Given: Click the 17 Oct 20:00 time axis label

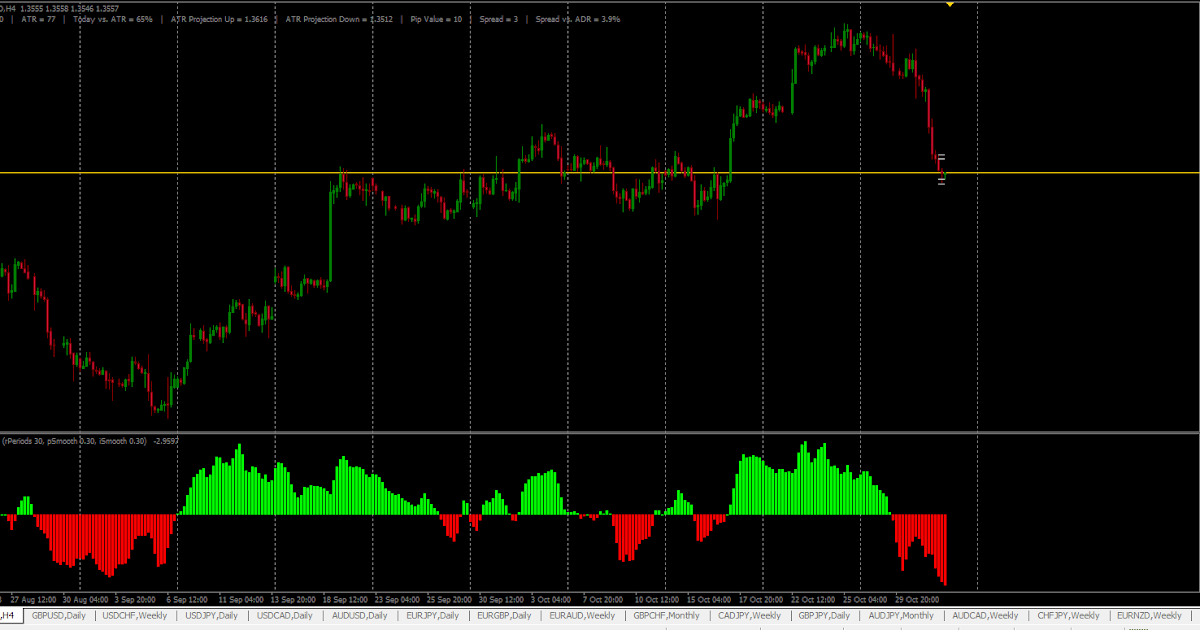Looking at the screenshot, I should point(762,600).
